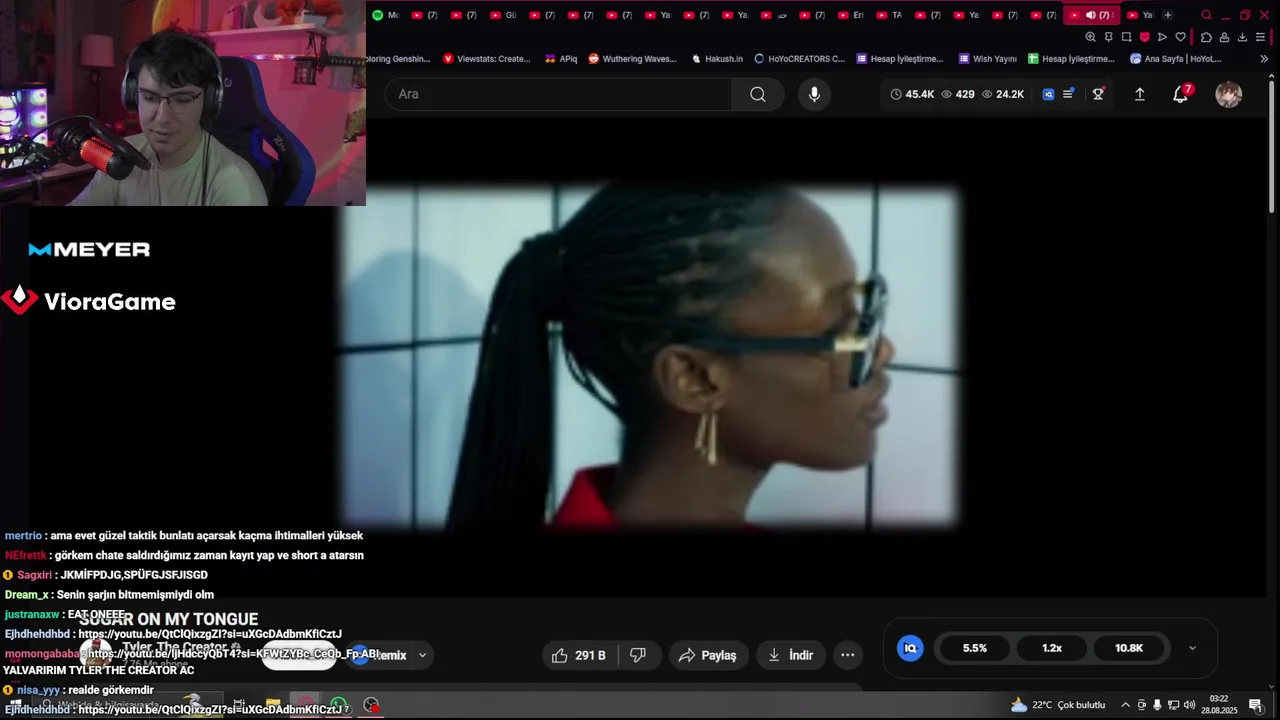Open the Wuthering Waves bookmark

point(633,59)
